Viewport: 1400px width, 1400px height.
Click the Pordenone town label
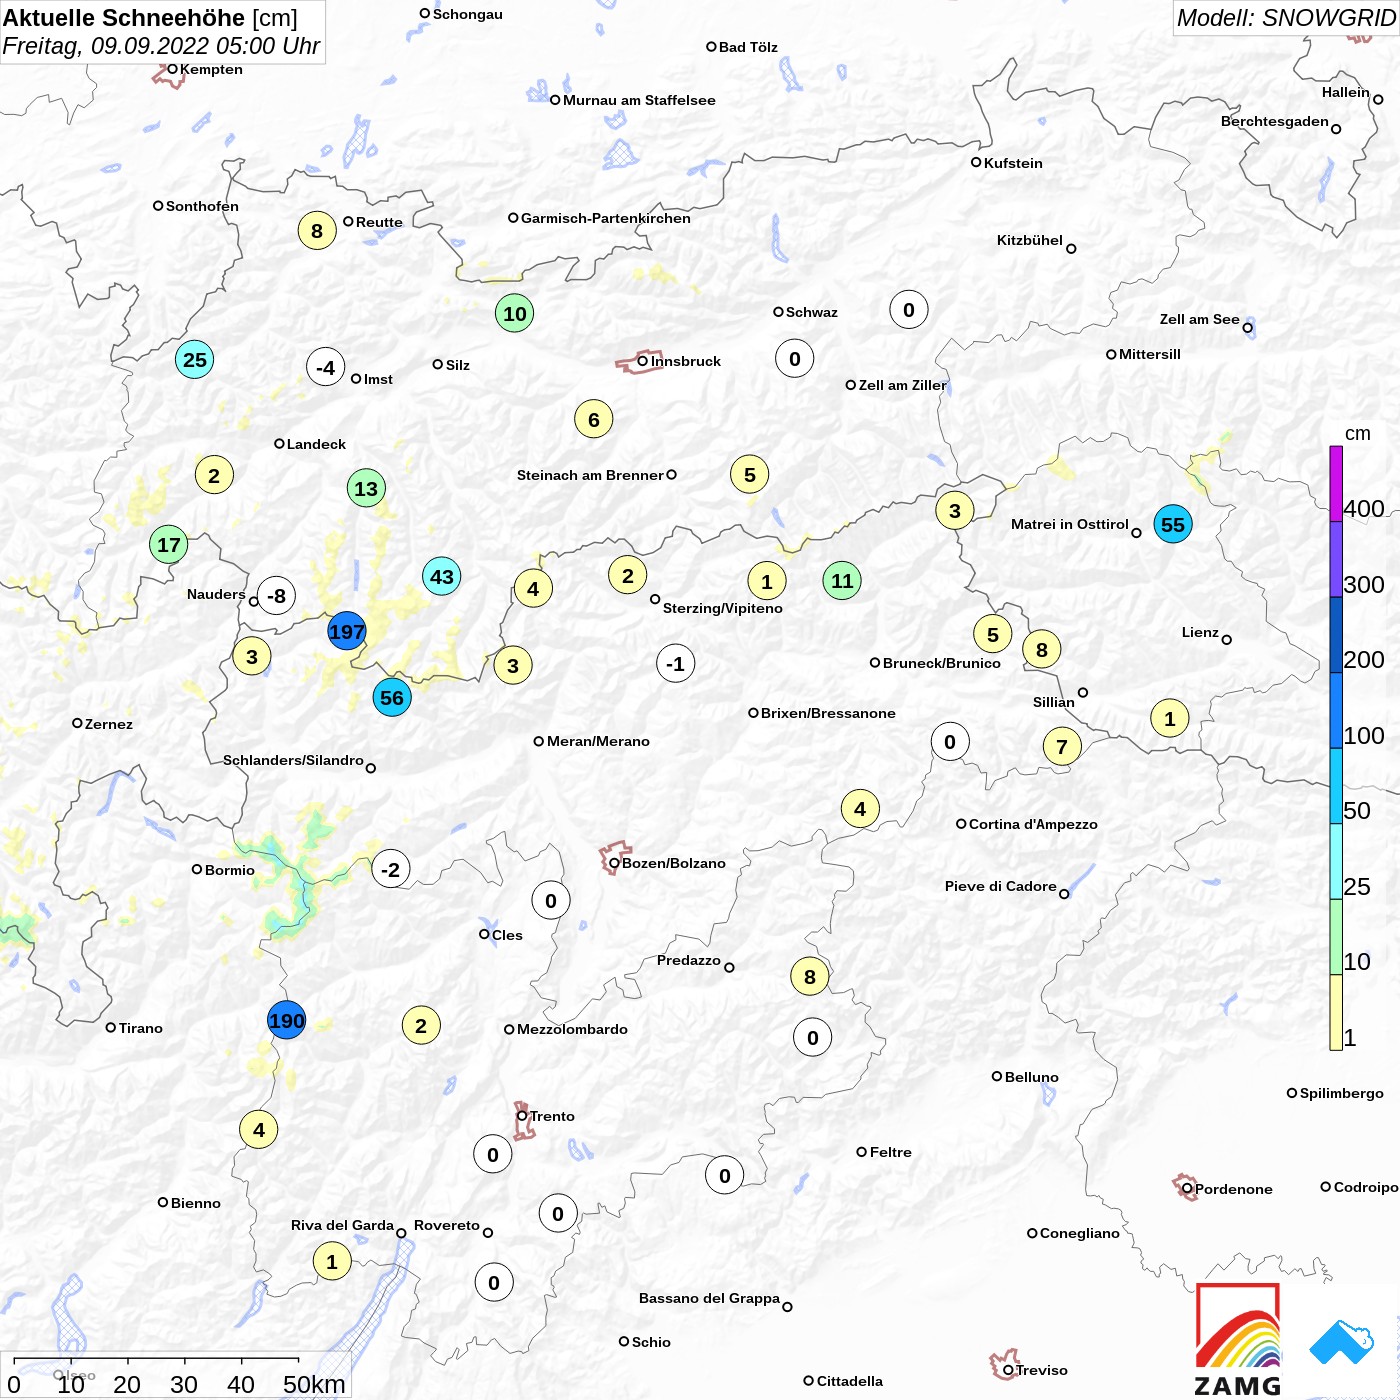pos(1233,1189)
